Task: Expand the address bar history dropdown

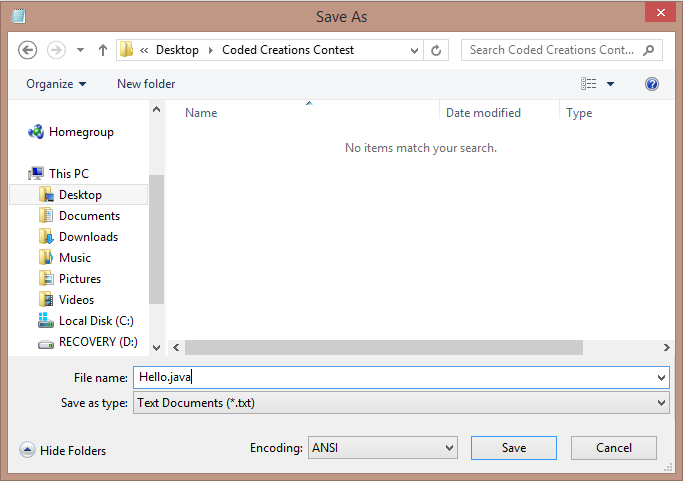Action: (414, 51)
